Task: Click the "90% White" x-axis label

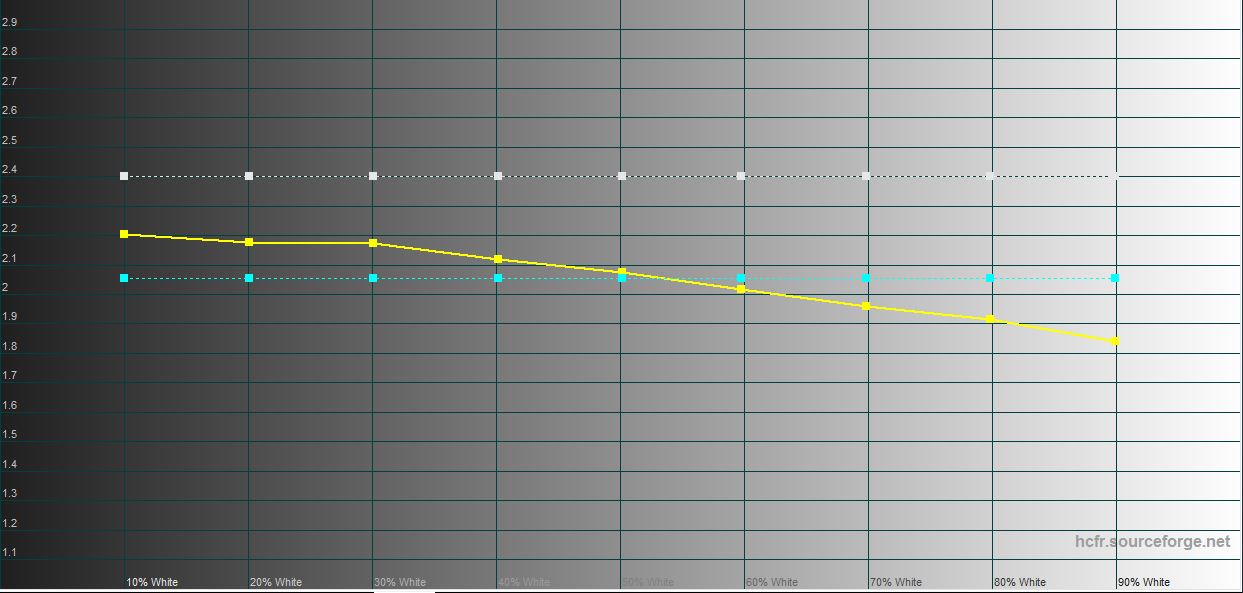Action: tap(1144, 582)
